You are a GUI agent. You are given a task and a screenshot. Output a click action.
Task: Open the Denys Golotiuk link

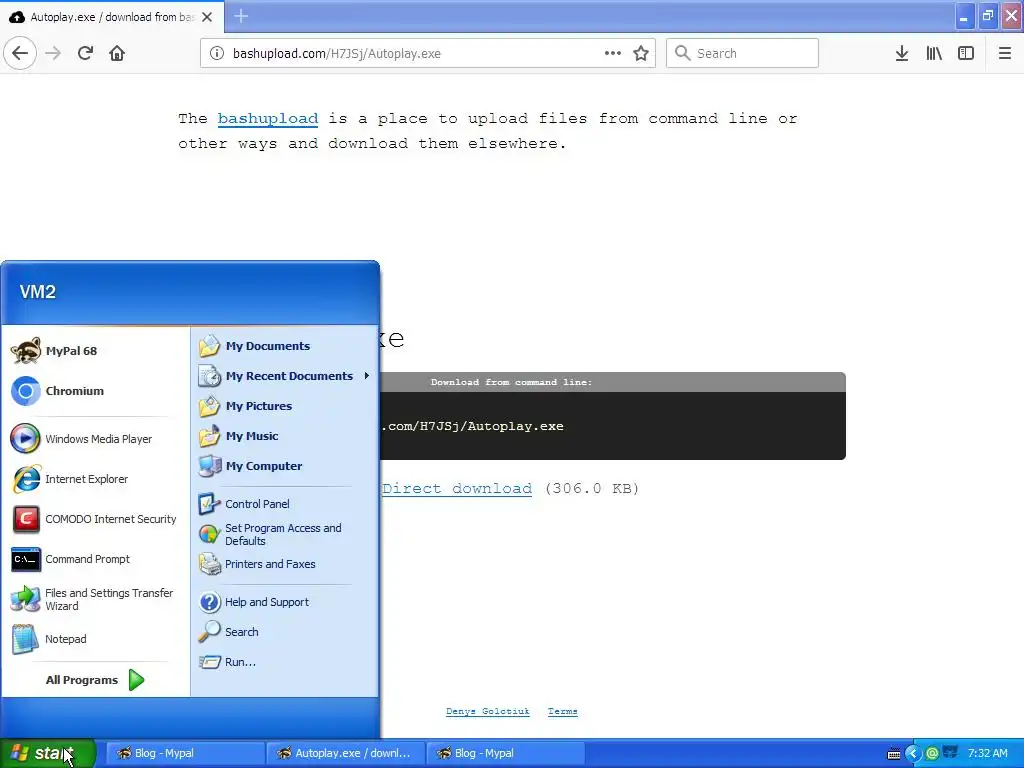pos(488,711)
